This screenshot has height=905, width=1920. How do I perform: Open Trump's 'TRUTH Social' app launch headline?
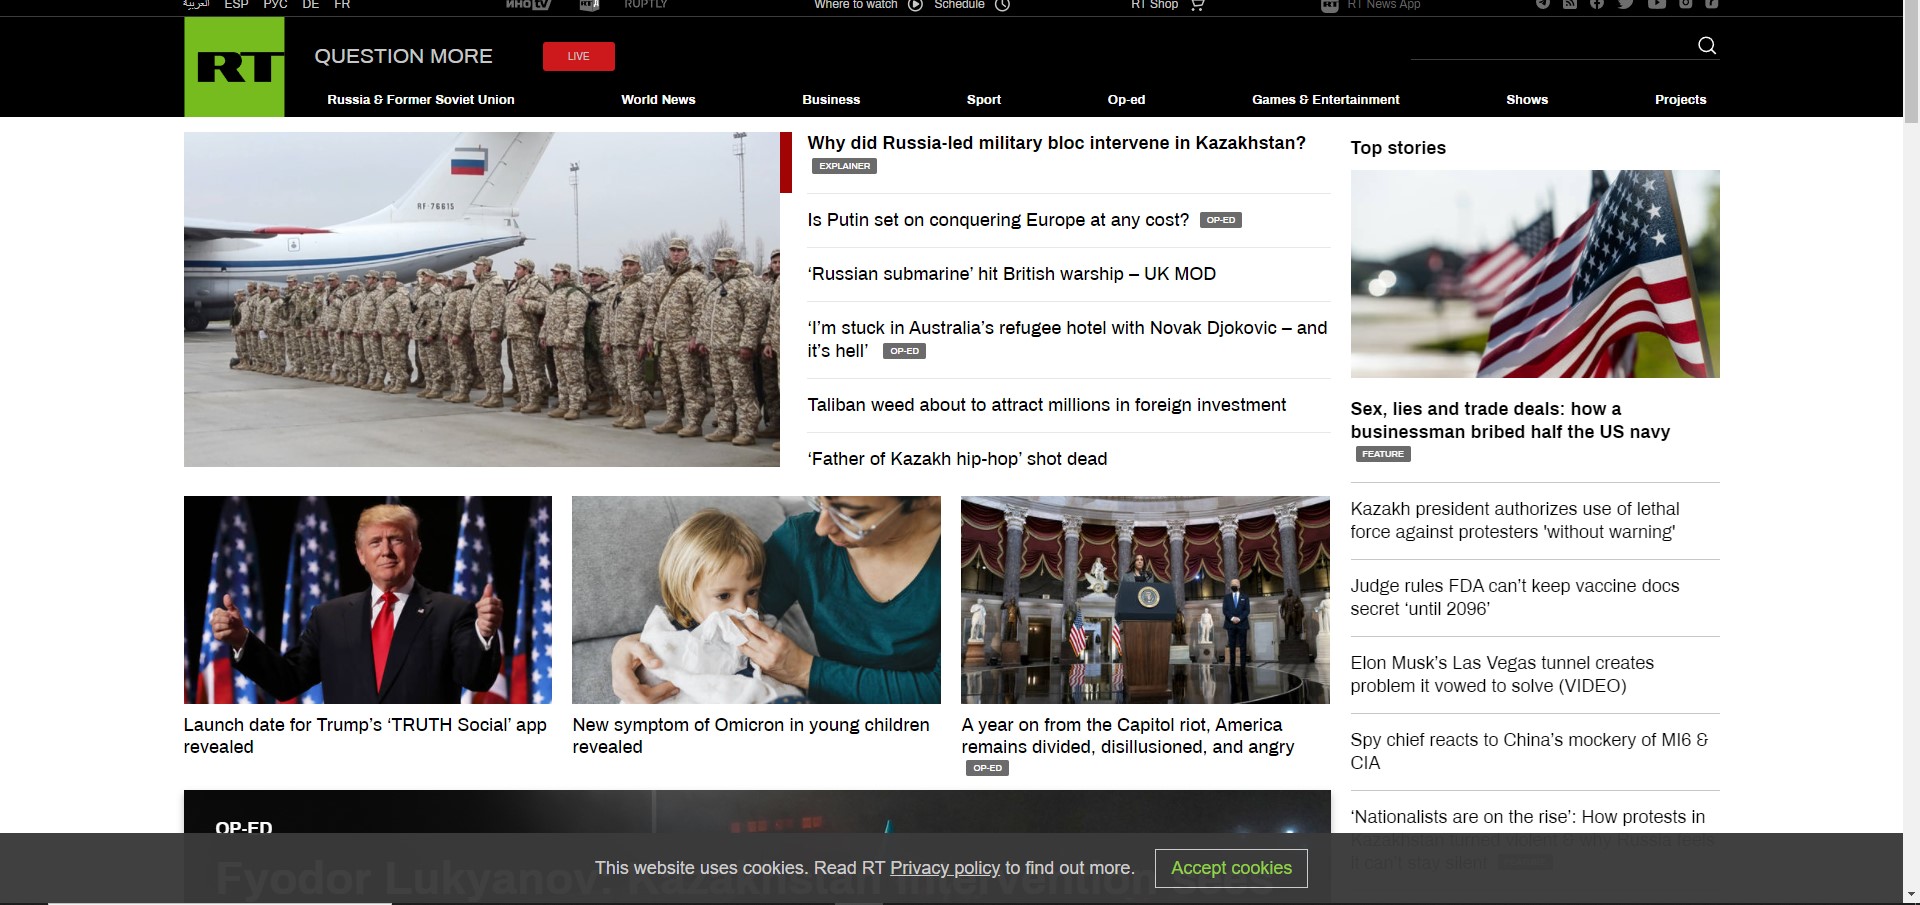365,736
